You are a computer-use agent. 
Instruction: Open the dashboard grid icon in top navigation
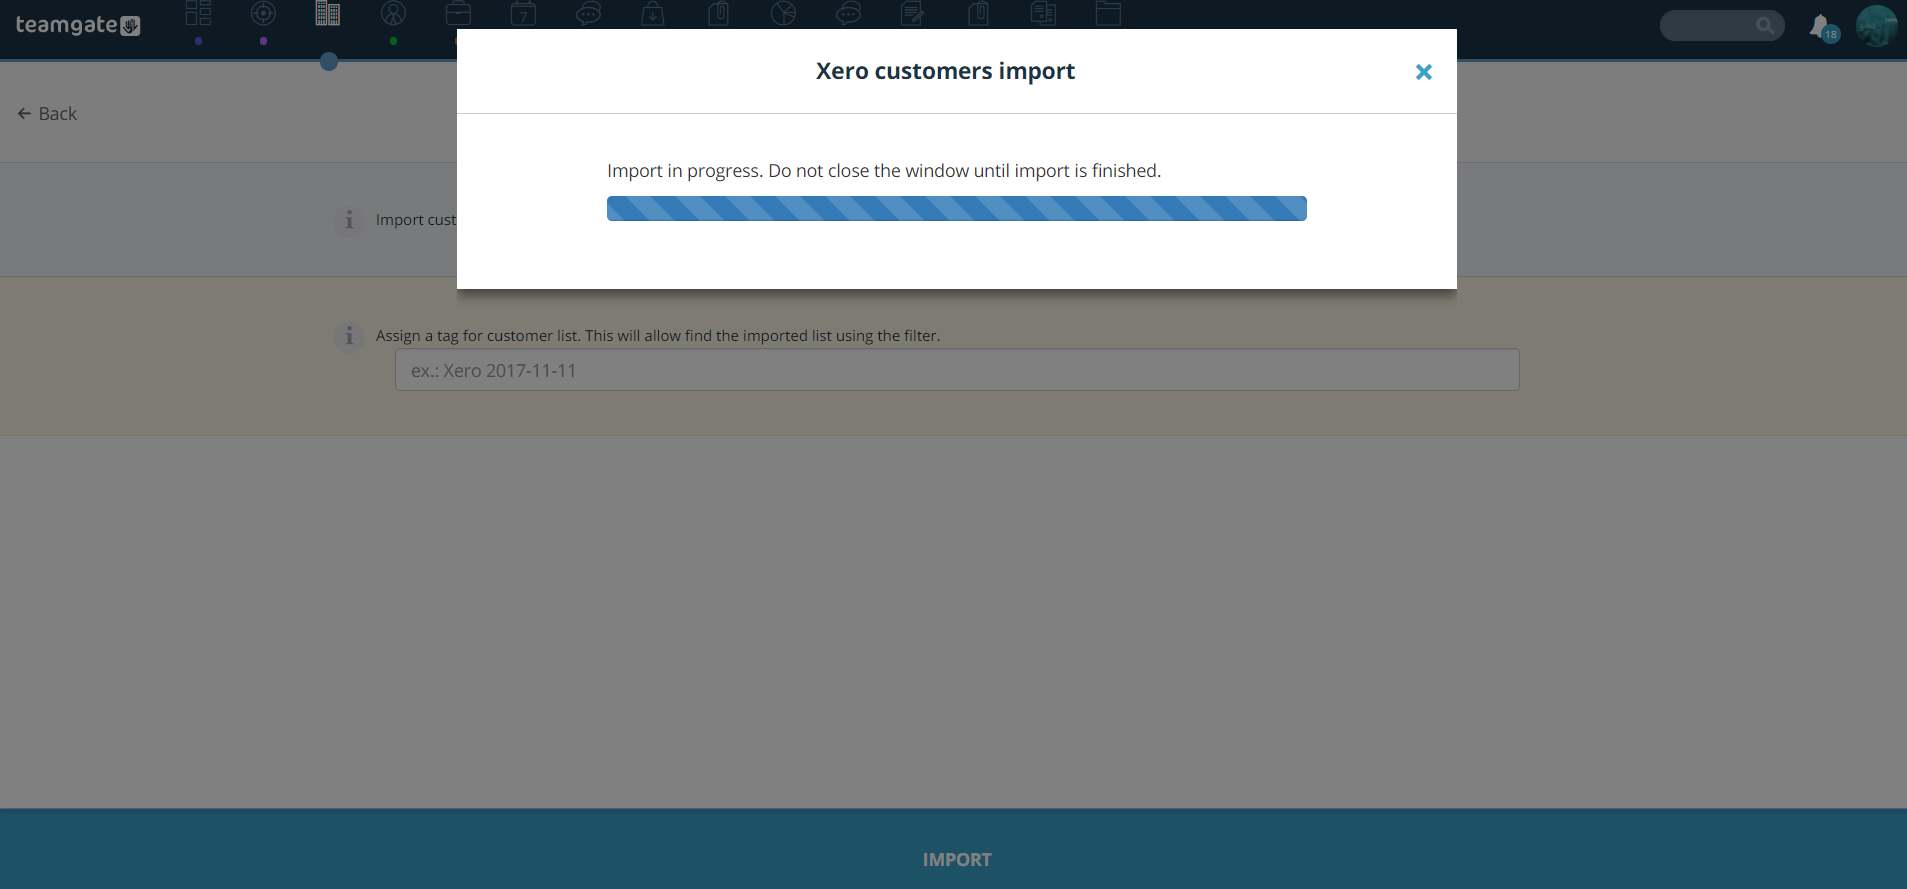coord(199,14)
